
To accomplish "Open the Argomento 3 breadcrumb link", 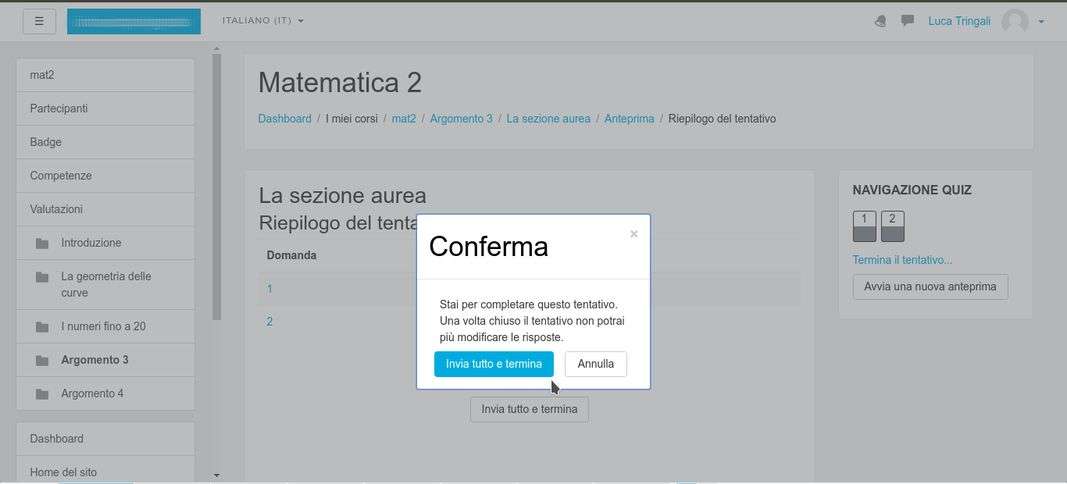I will [x=461, y=118].
